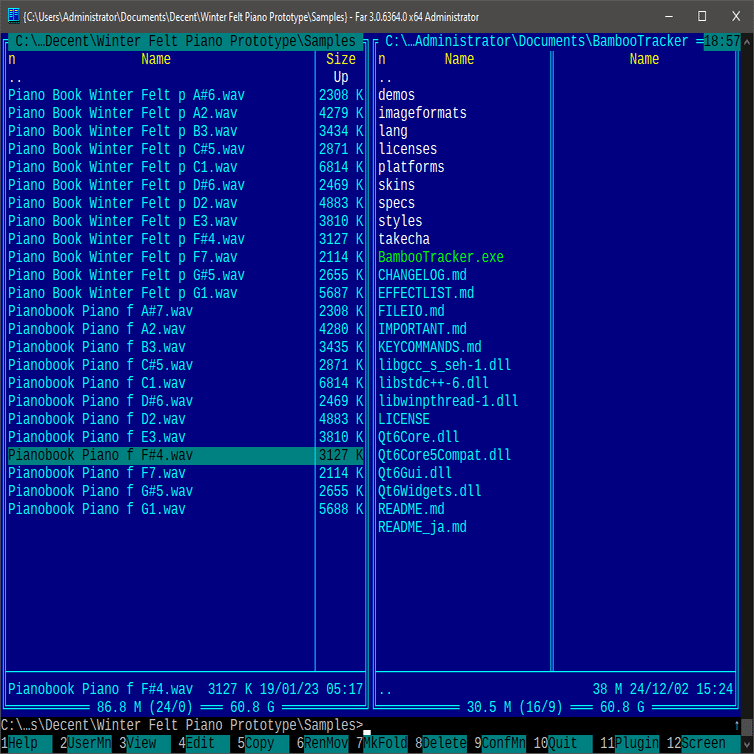Select libstdc++-6.dll
This screenshot has width=754, height=754.
[433, 383]
